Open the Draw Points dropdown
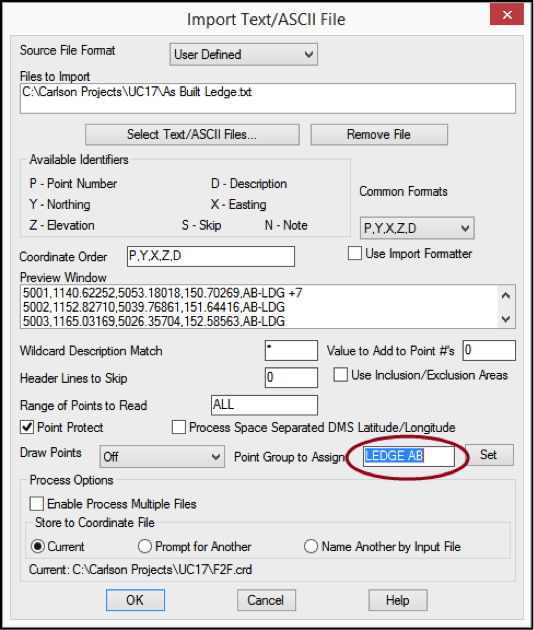The image size is (534, 630). pyautogui.click(x=162, y=456)
